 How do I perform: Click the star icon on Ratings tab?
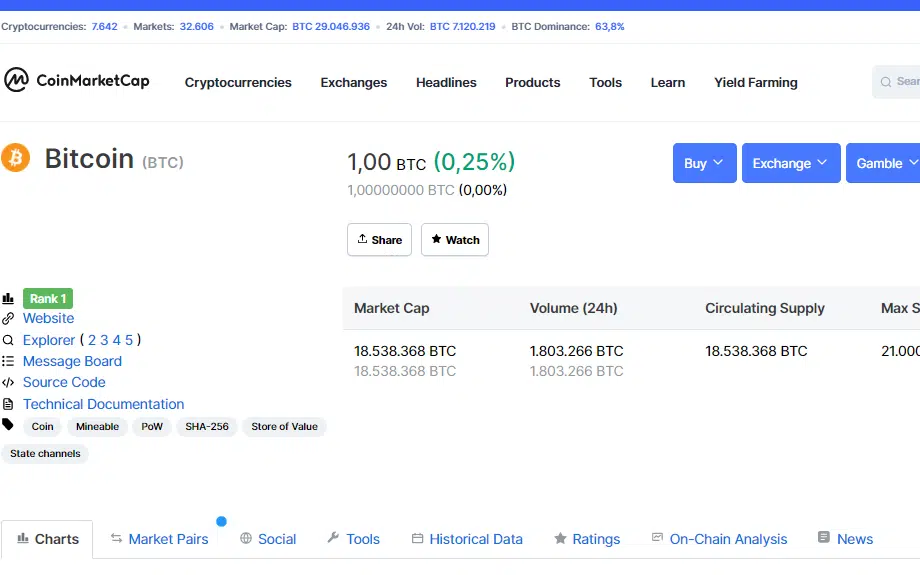click(x=560, y=538)
